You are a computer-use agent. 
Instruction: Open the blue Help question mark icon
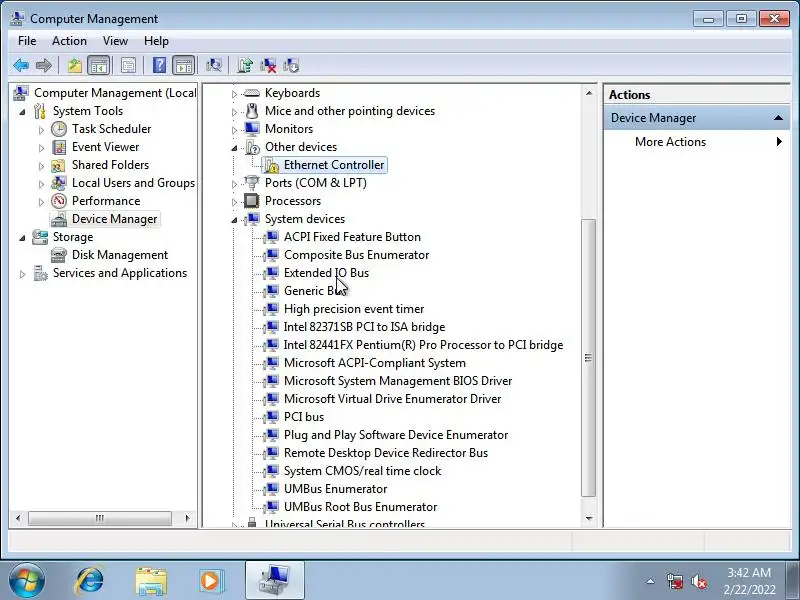tap(159, 65)
